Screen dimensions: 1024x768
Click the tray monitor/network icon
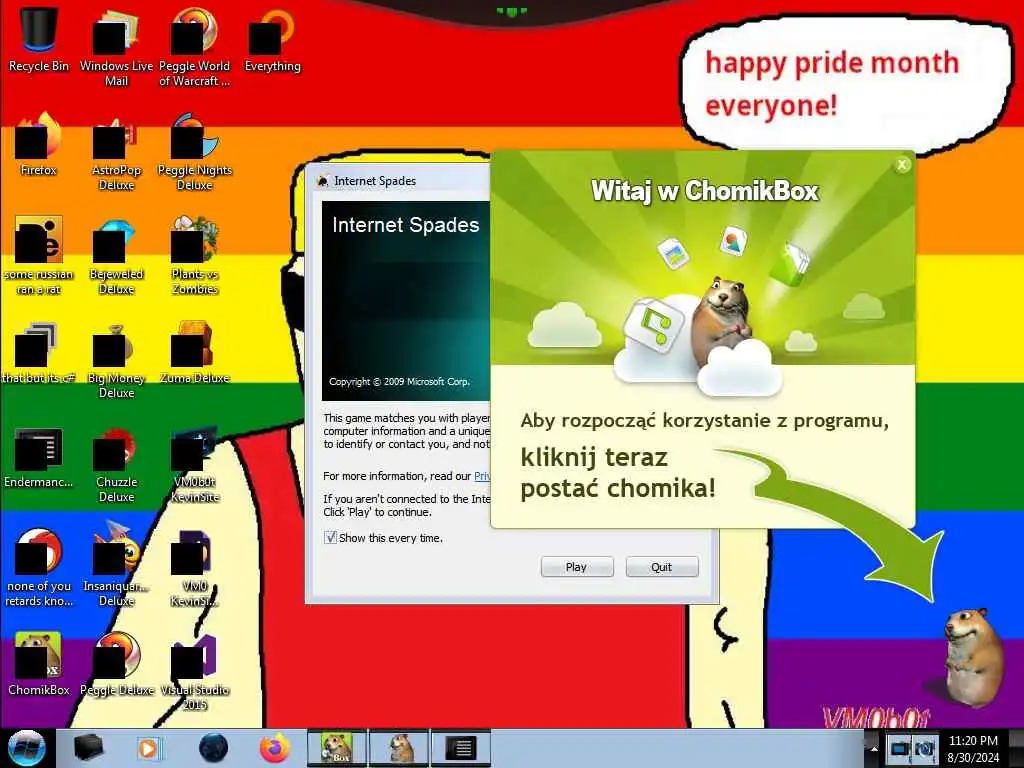[901, 748]
